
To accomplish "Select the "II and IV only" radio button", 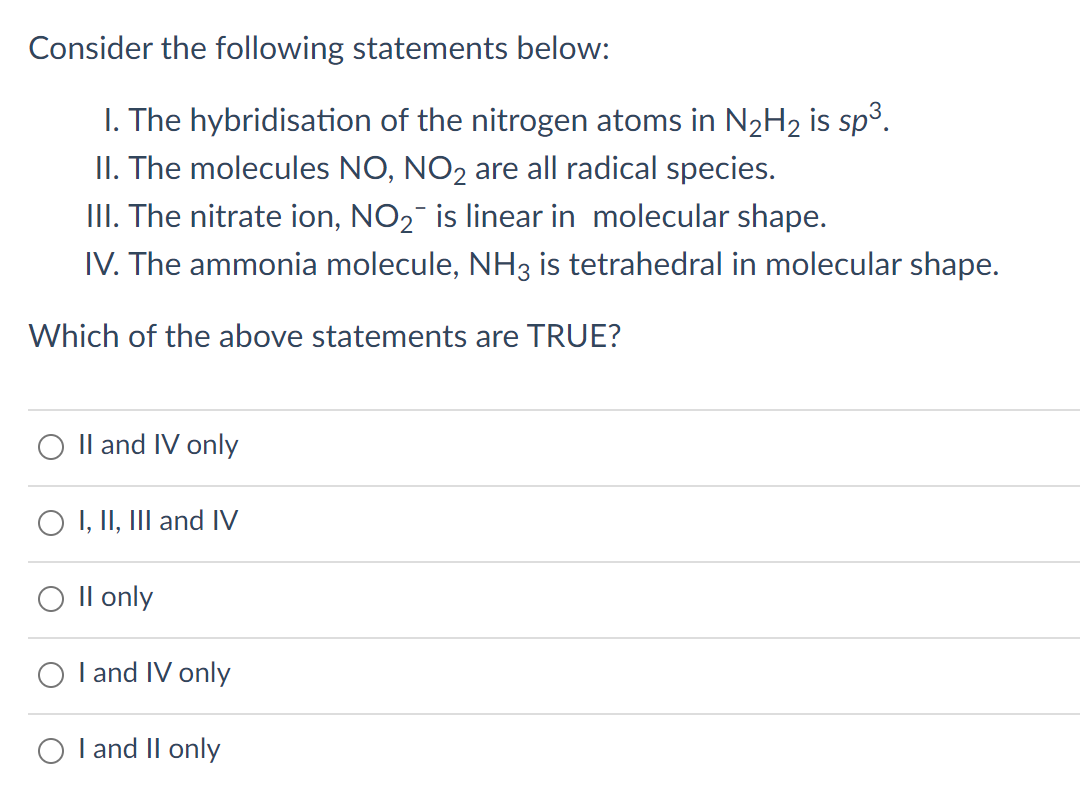I will point(51,446).
